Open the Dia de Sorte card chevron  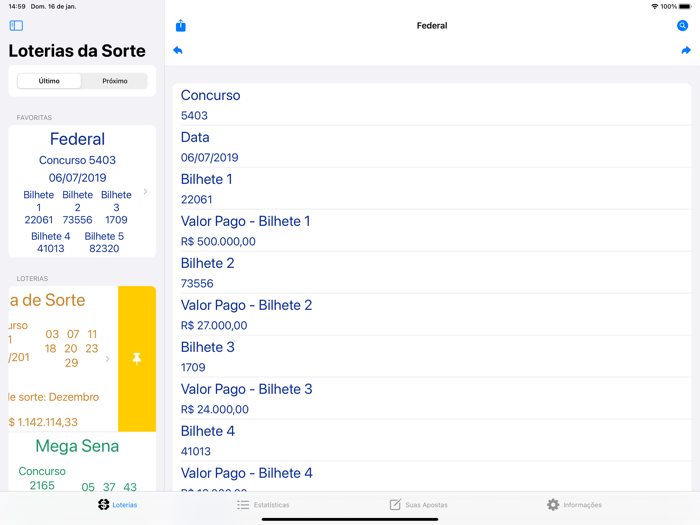tap(107, 359)
